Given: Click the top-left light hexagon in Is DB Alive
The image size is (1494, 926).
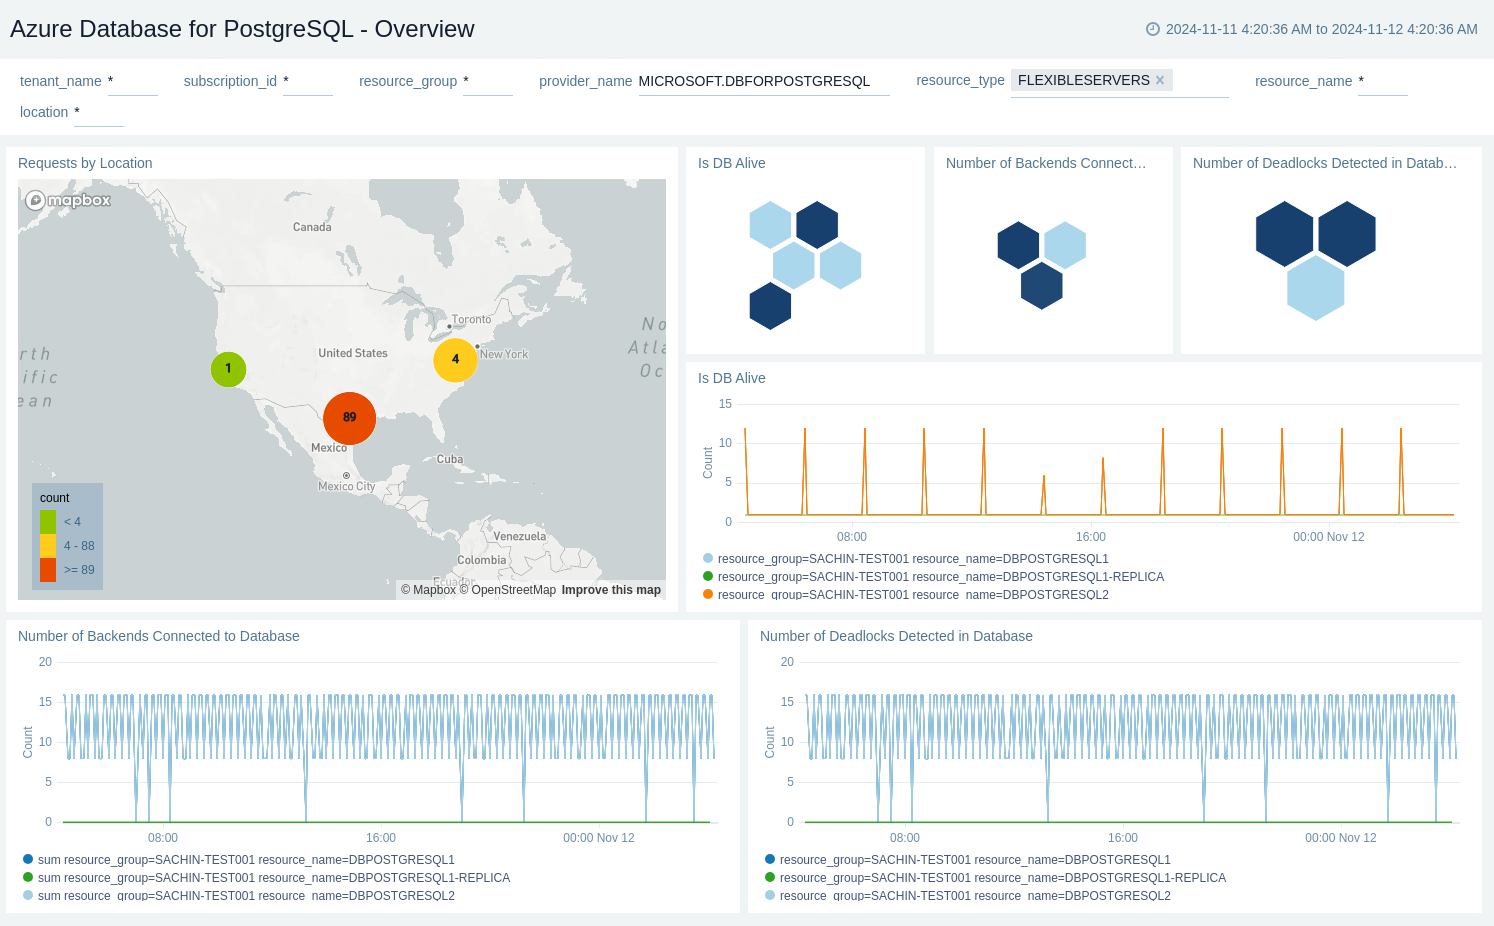Looking at the screenshot, I should pyautogui.click(x=770, y=225).
